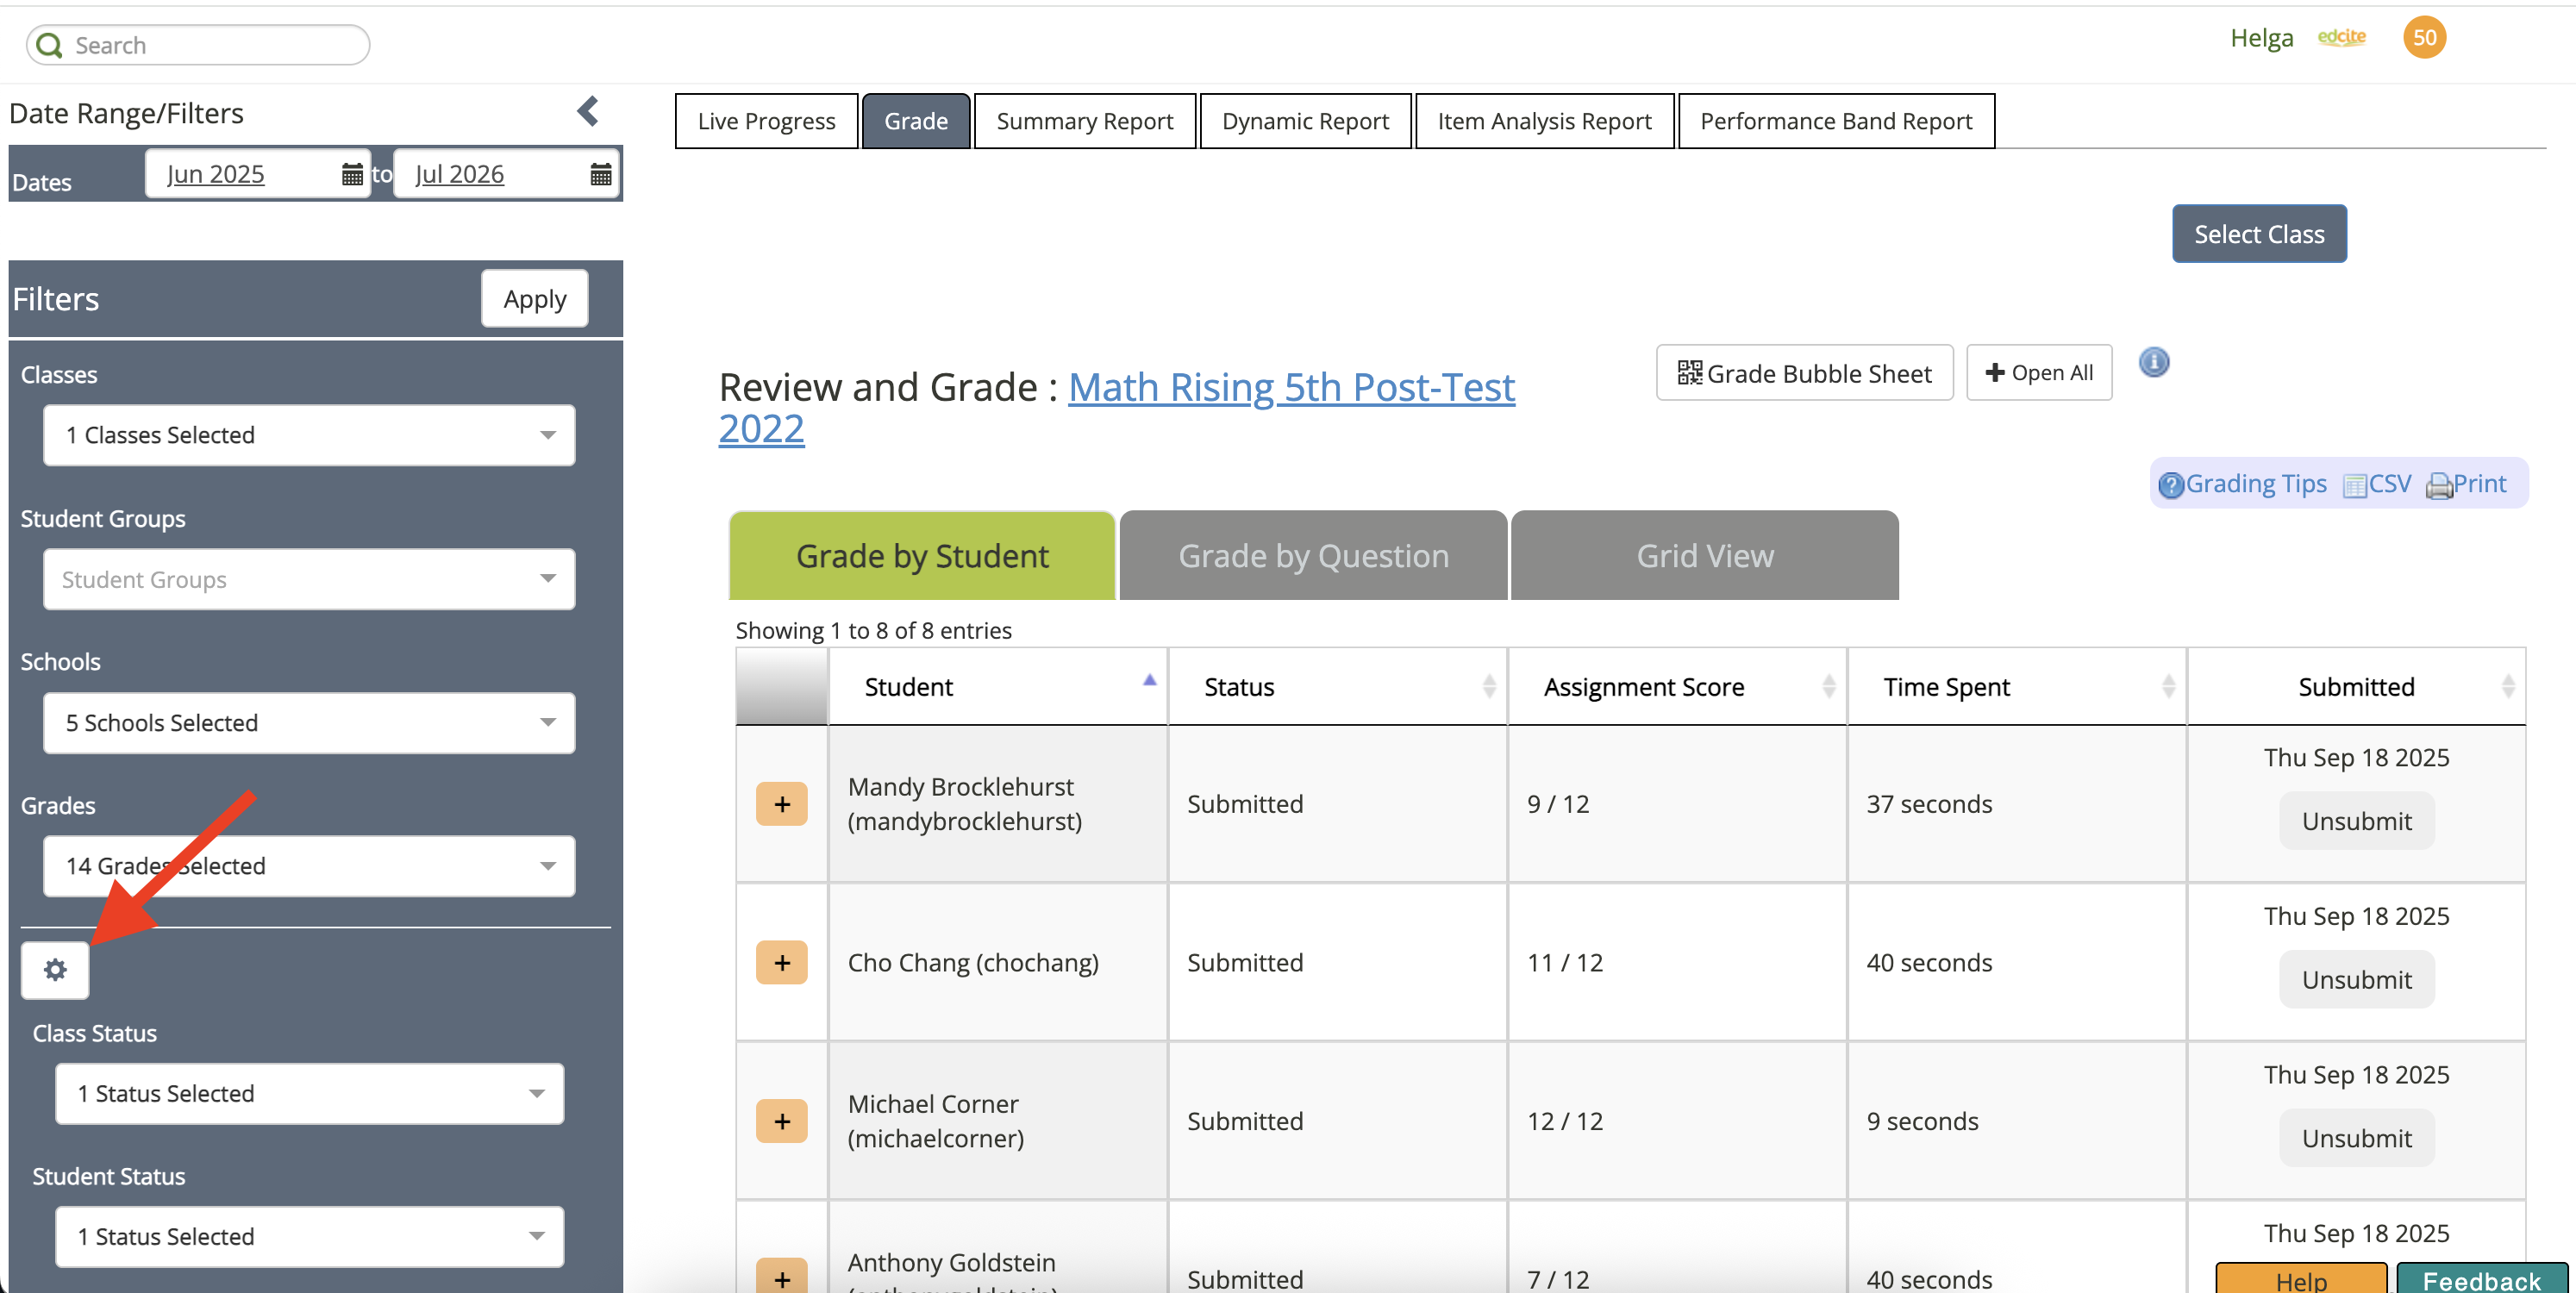Open the end date calendar icon
The image size is (2576, 1293).
pos(601,174)
